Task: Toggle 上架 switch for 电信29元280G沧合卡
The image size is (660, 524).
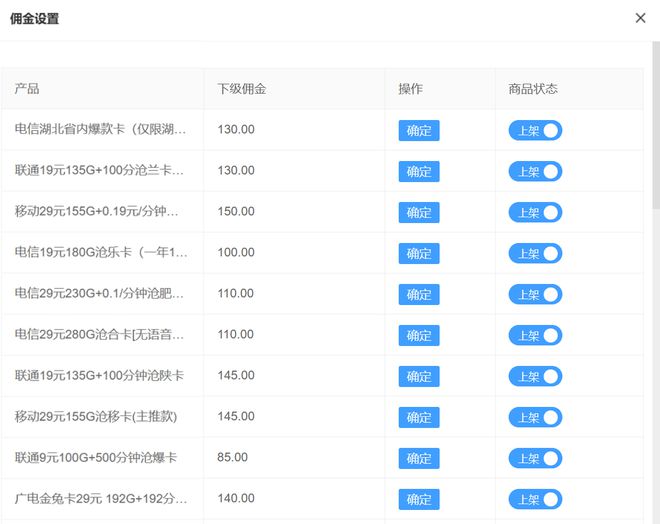Action: tap(535, 335)
